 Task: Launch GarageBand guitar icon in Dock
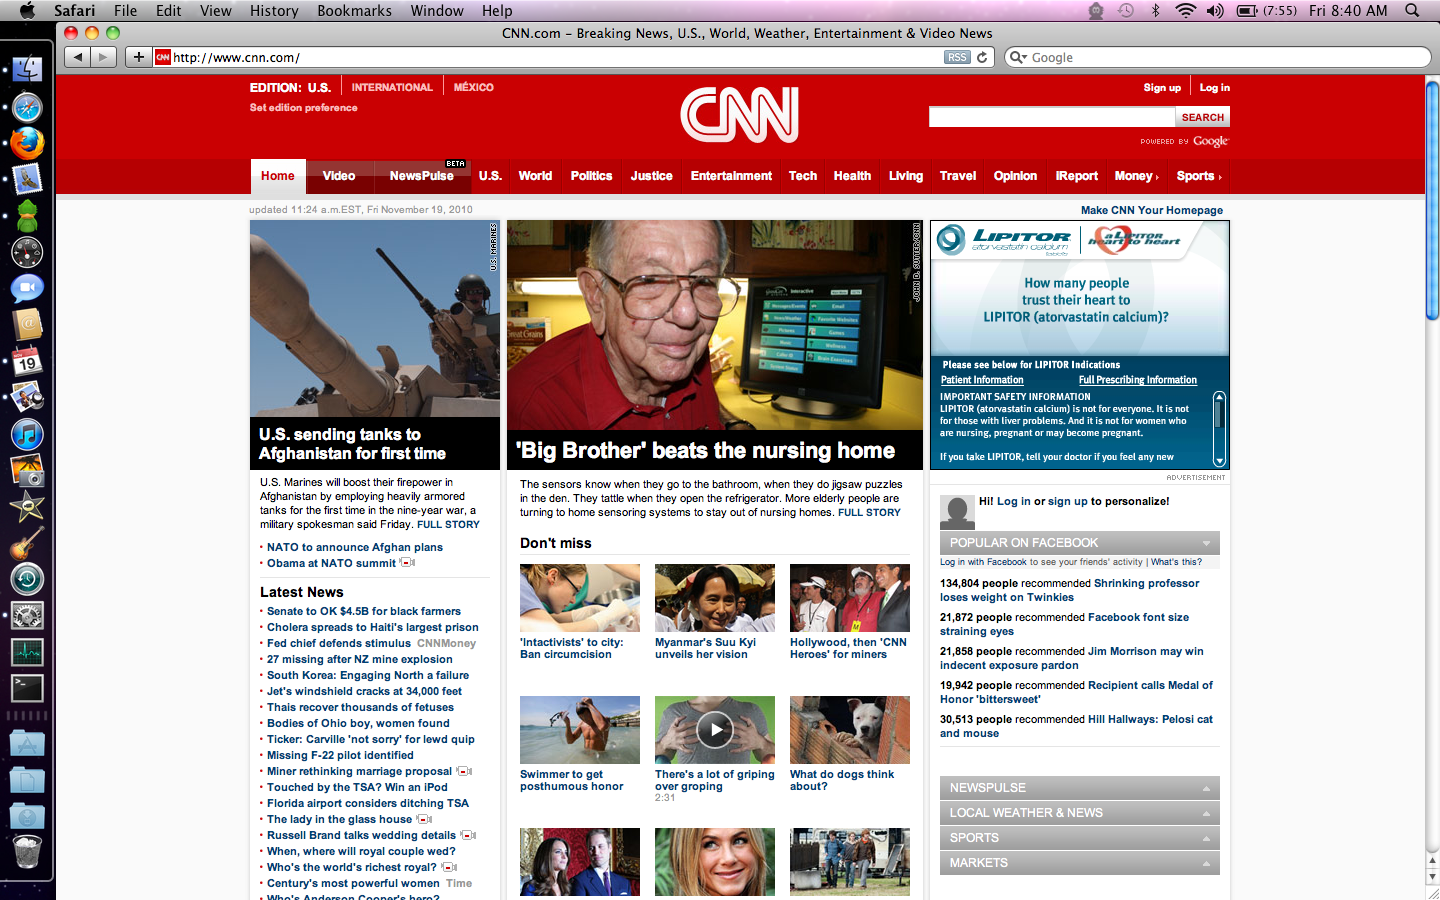coord(27,543)
